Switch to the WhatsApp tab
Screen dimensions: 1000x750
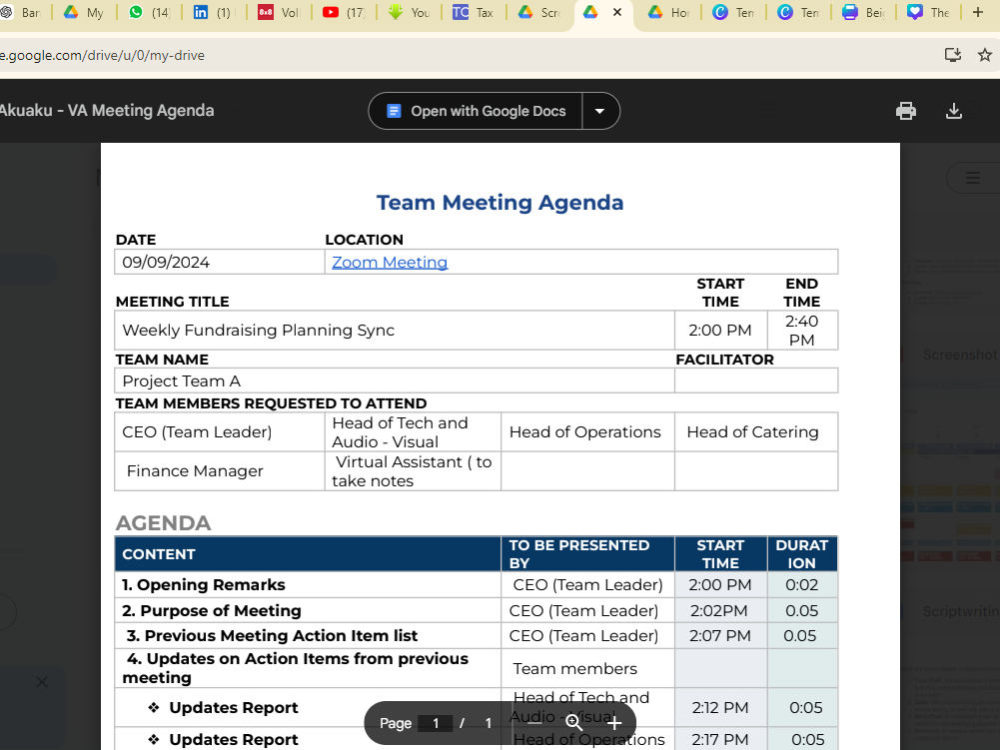(149, 12)
